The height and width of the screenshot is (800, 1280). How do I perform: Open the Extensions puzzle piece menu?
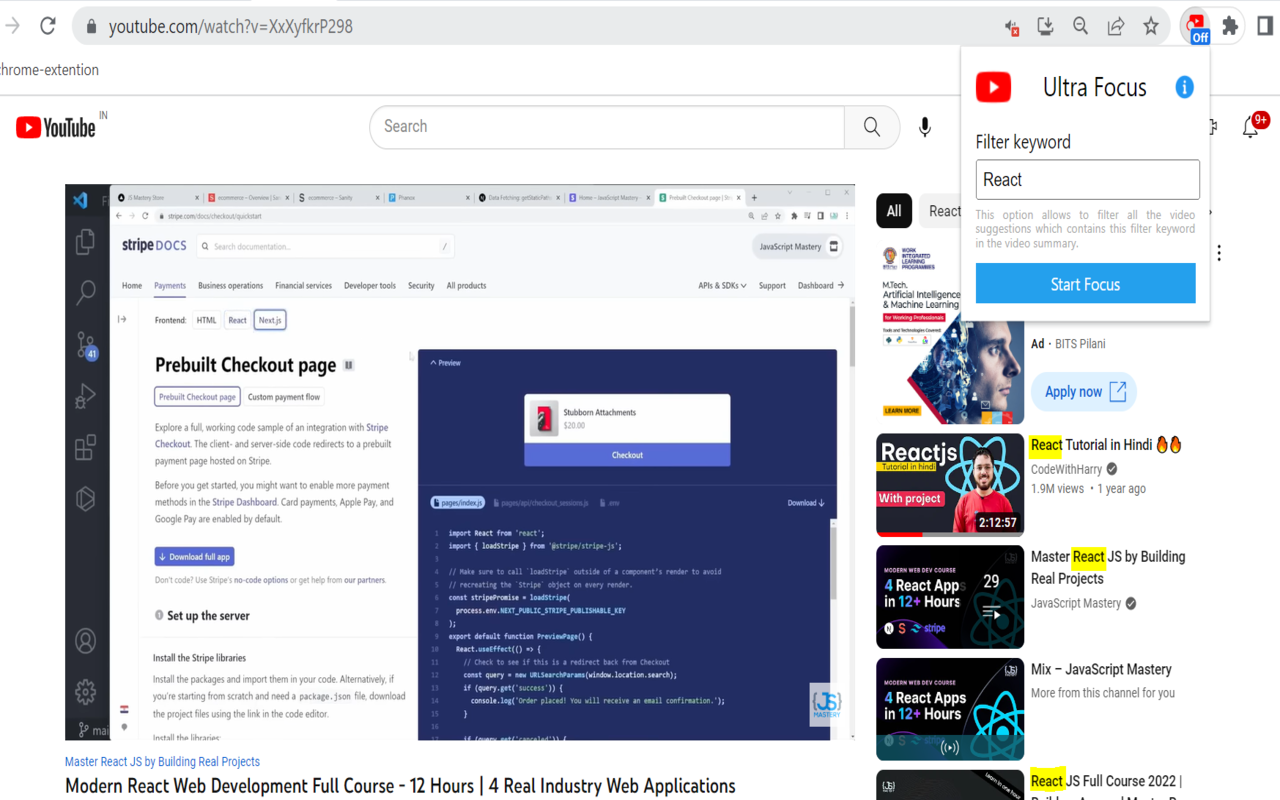(1230, 27)
